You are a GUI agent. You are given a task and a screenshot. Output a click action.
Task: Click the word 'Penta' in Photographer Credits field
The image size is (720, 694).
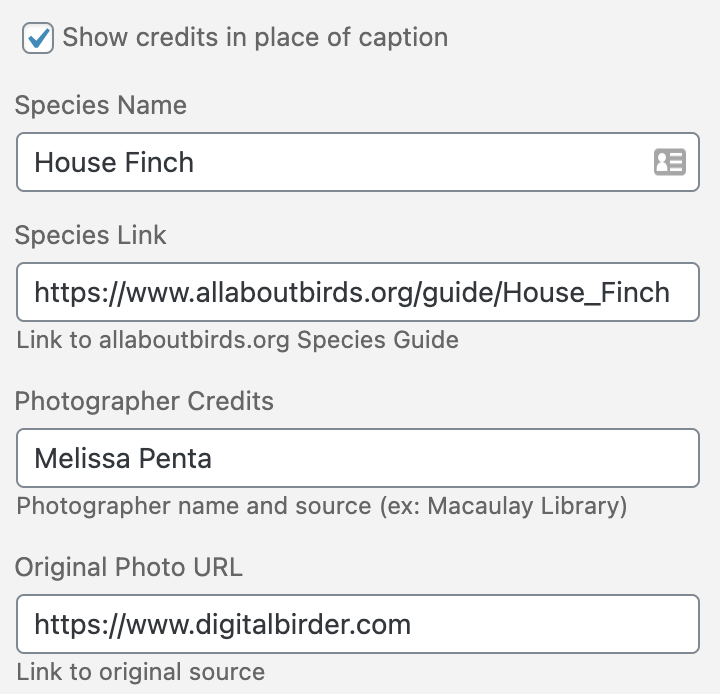pos(176,459)
